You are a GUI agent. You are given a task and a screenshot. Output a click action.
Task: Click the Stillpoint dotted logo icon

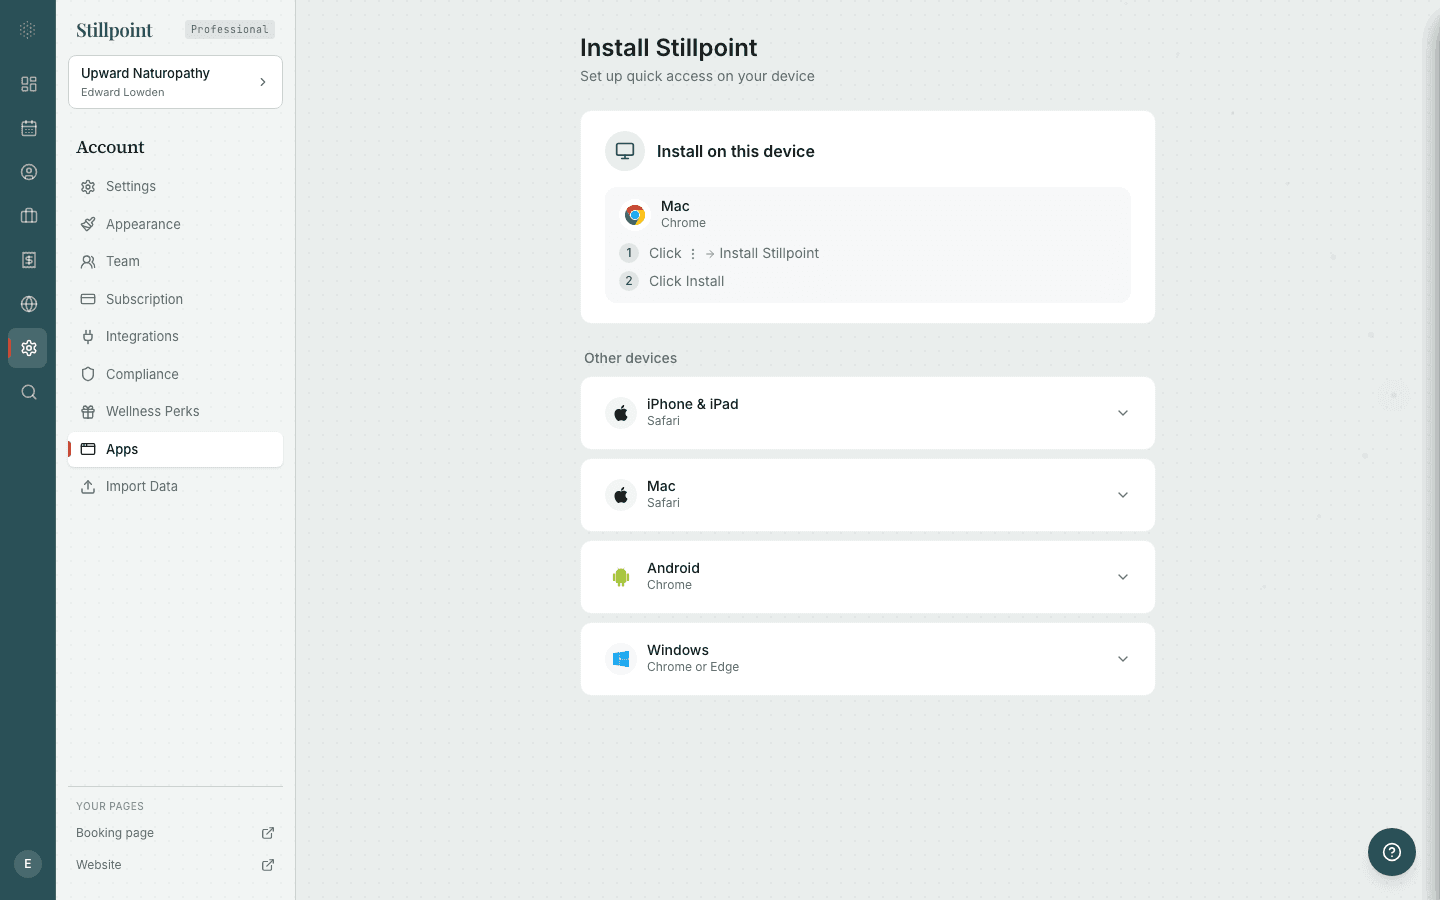click(x=28, y=30)
